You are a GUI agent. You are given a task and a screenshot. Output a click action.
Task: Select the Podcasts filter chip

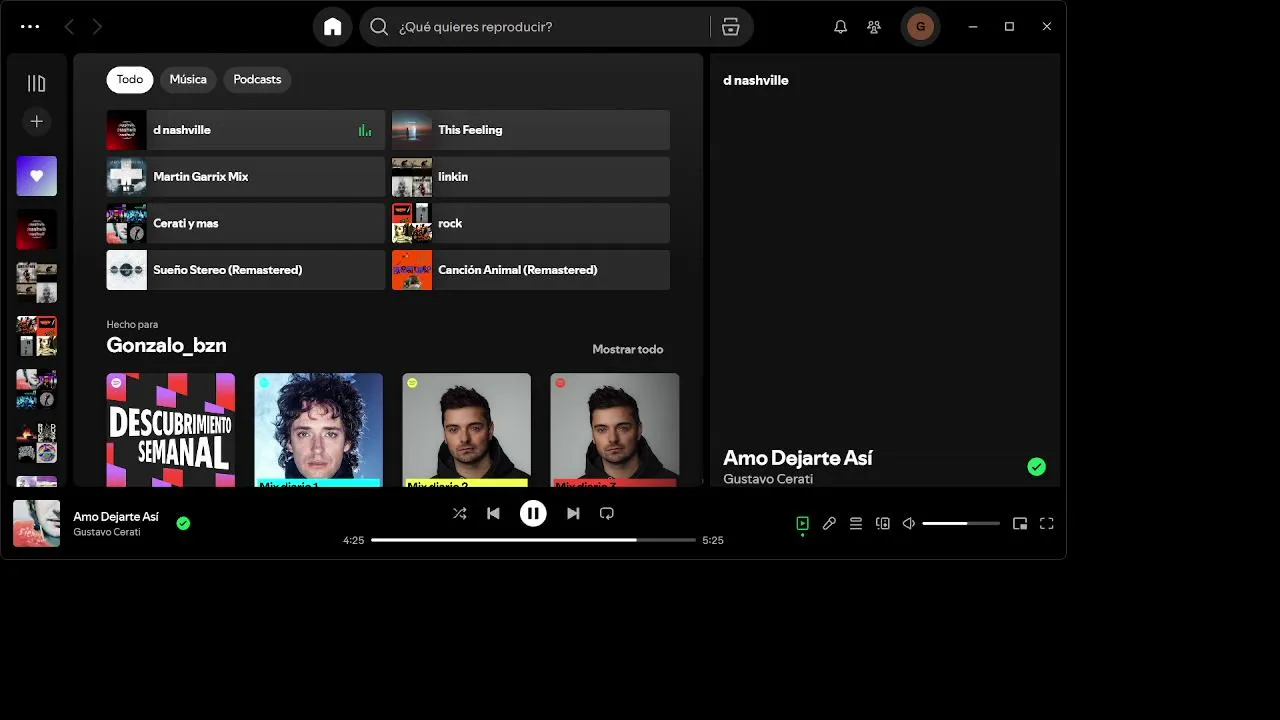pos(257,79)
